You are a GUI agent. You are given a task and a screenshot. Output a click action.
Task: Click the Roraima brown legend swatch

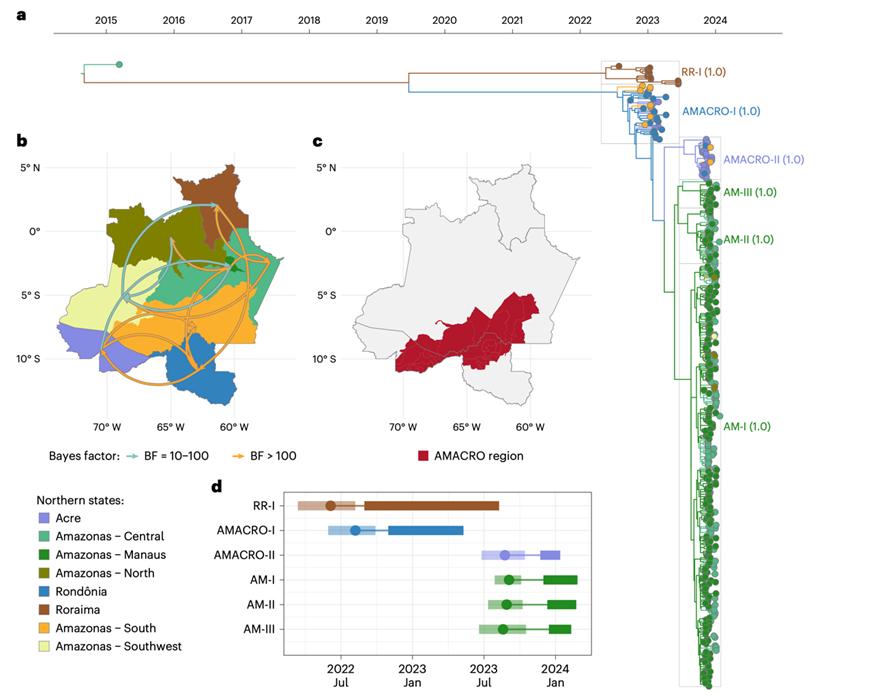coord(43,609)
